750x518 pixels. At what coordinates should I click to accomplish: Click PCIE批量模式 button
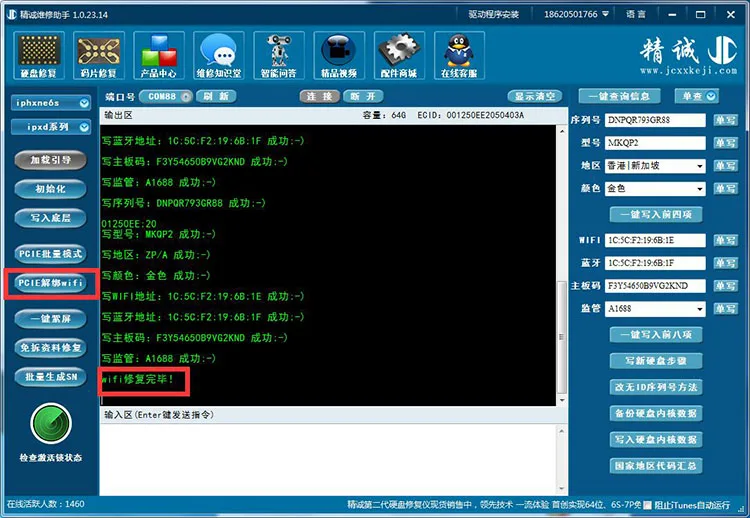[51, 254]
